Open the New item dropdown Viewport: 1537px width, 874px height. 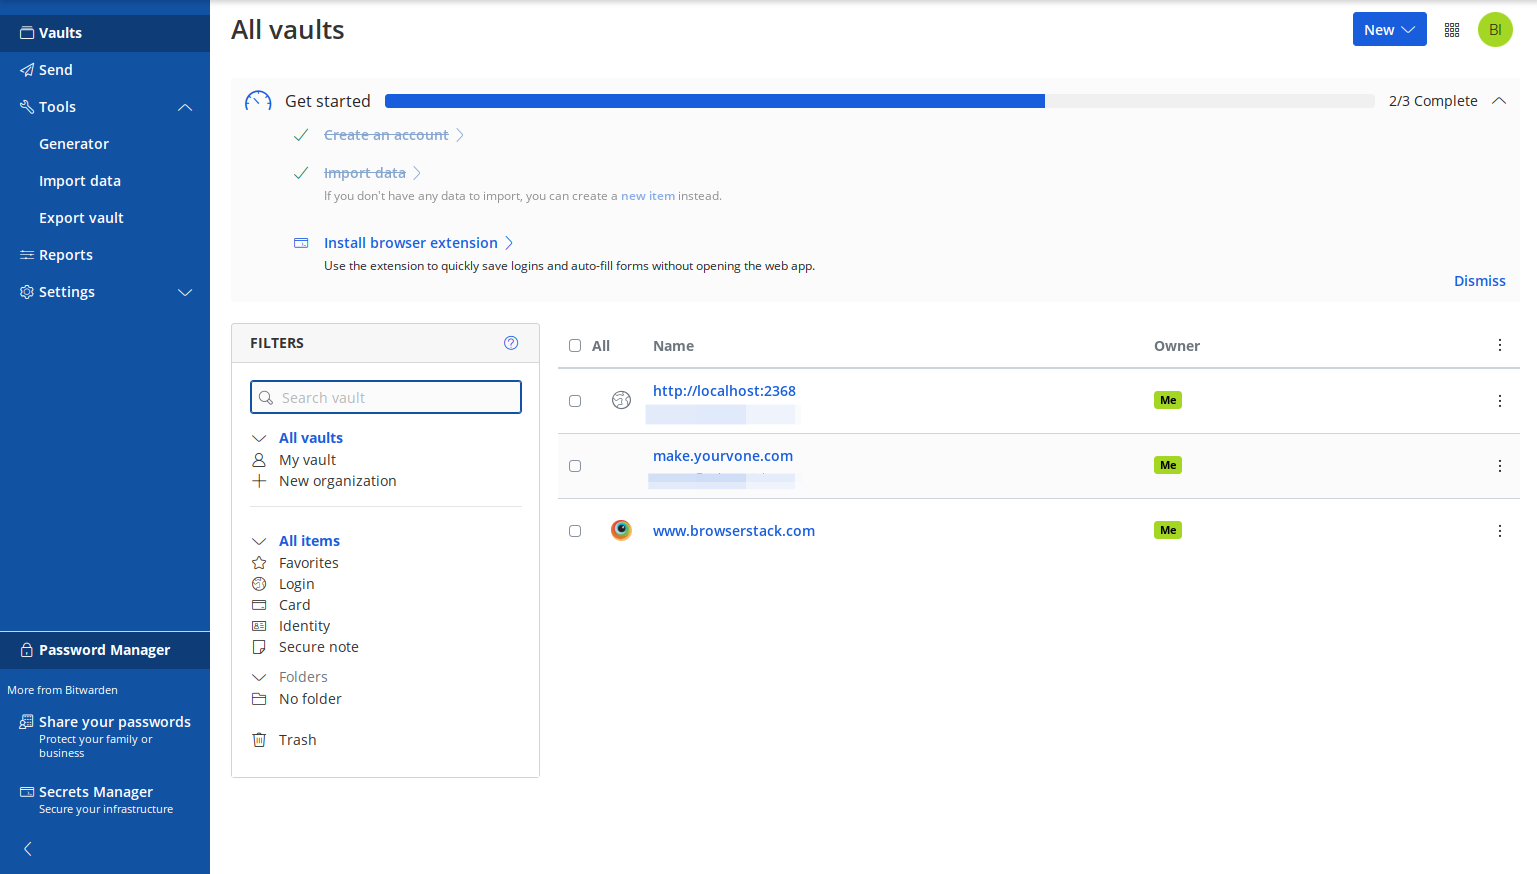1389,30
